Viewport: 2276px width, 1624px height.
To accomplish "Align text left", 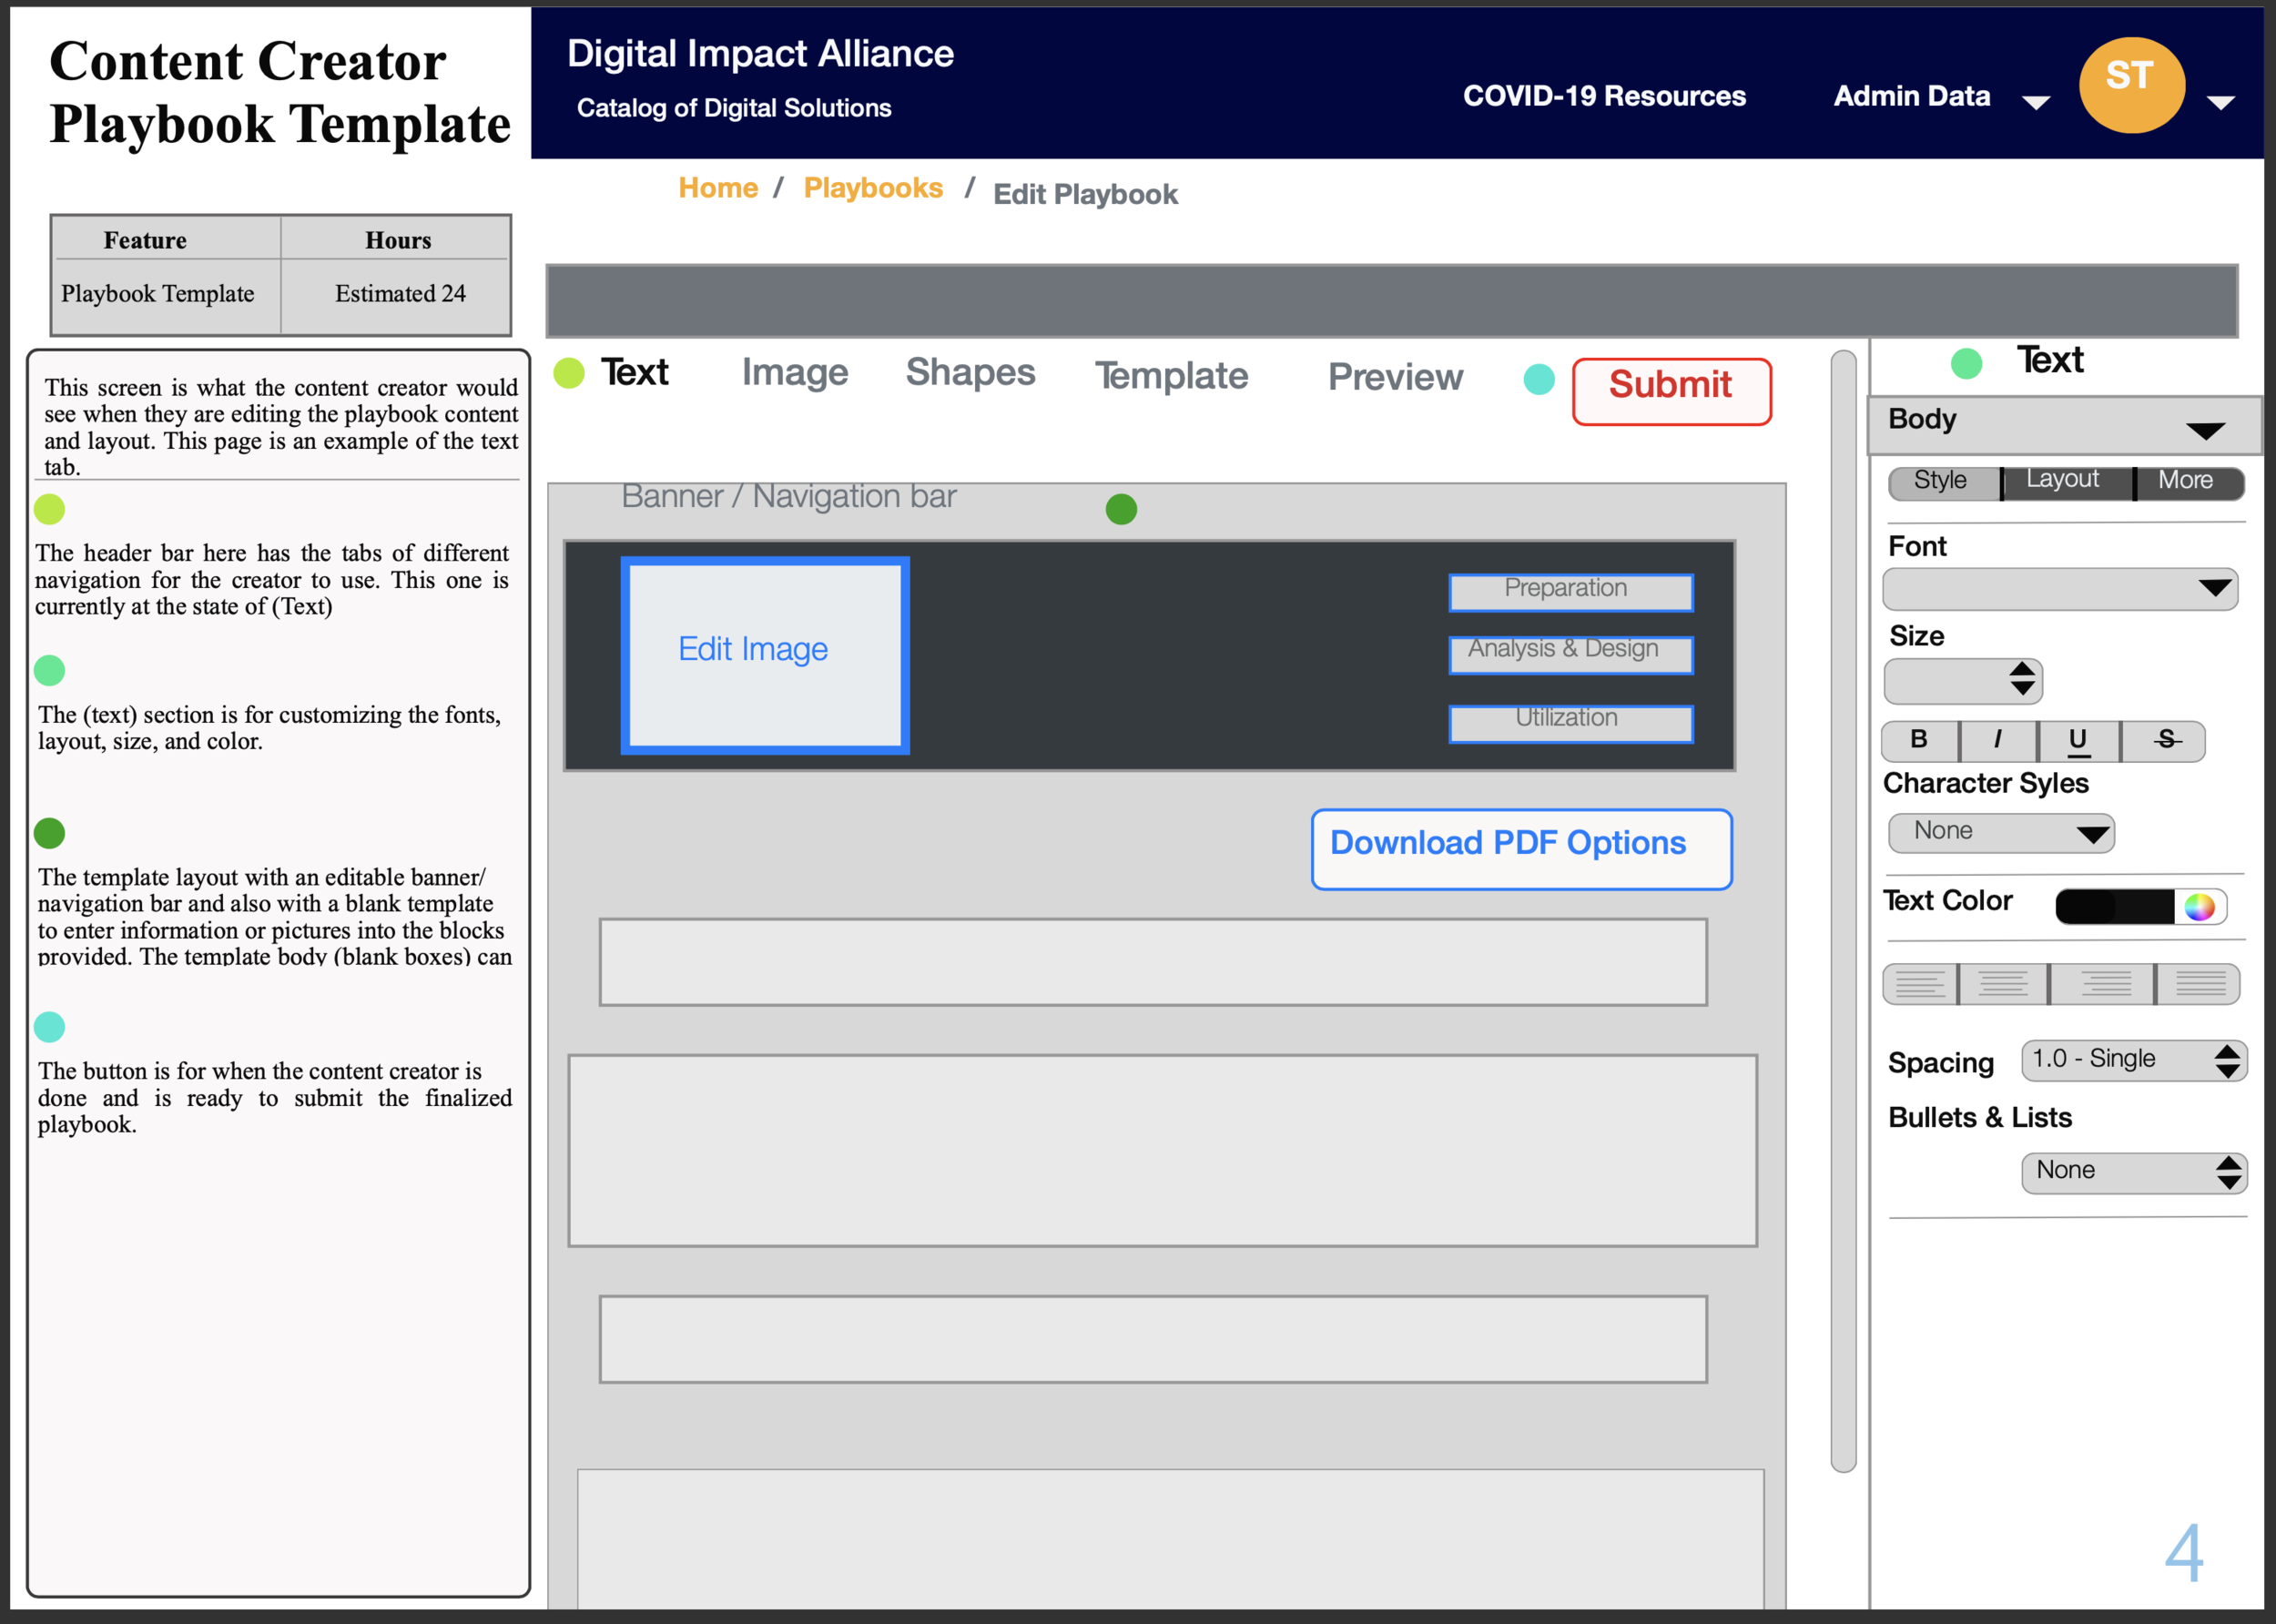I will (x=1919, y=984).
